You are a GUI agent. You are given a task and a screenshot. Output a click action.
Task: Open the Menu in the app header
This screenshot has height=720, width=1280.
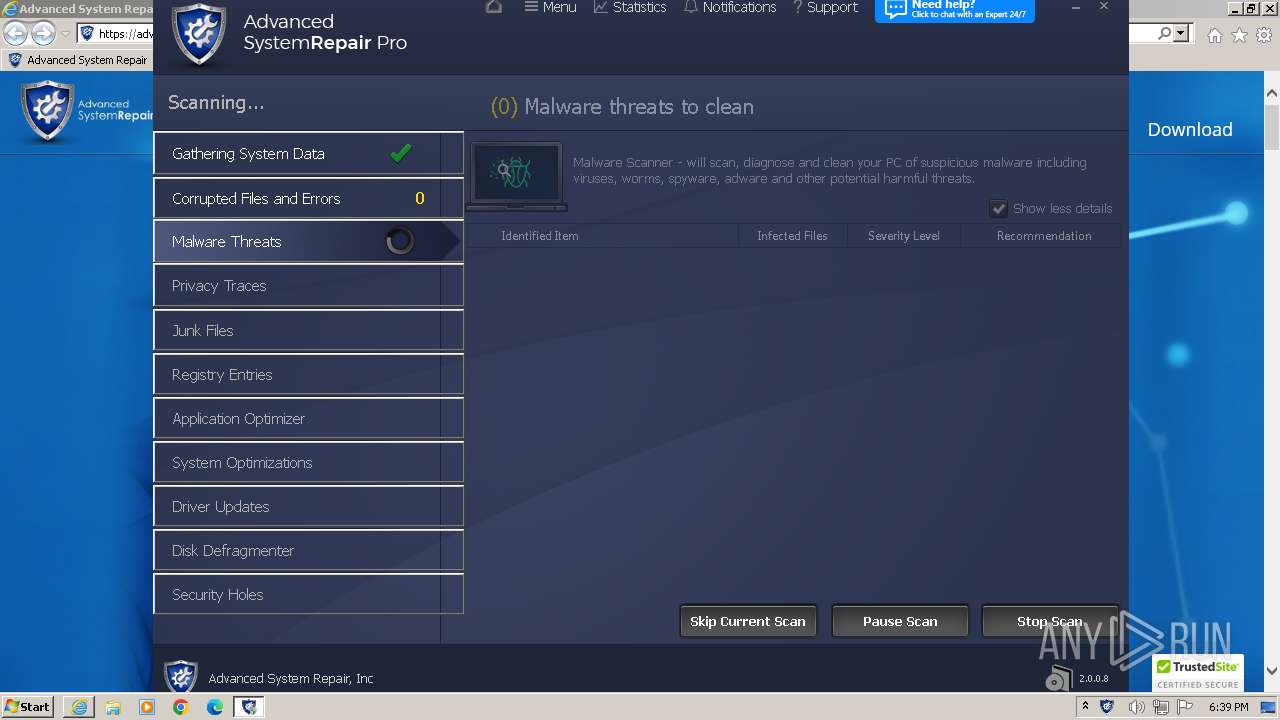click(550, 7)
